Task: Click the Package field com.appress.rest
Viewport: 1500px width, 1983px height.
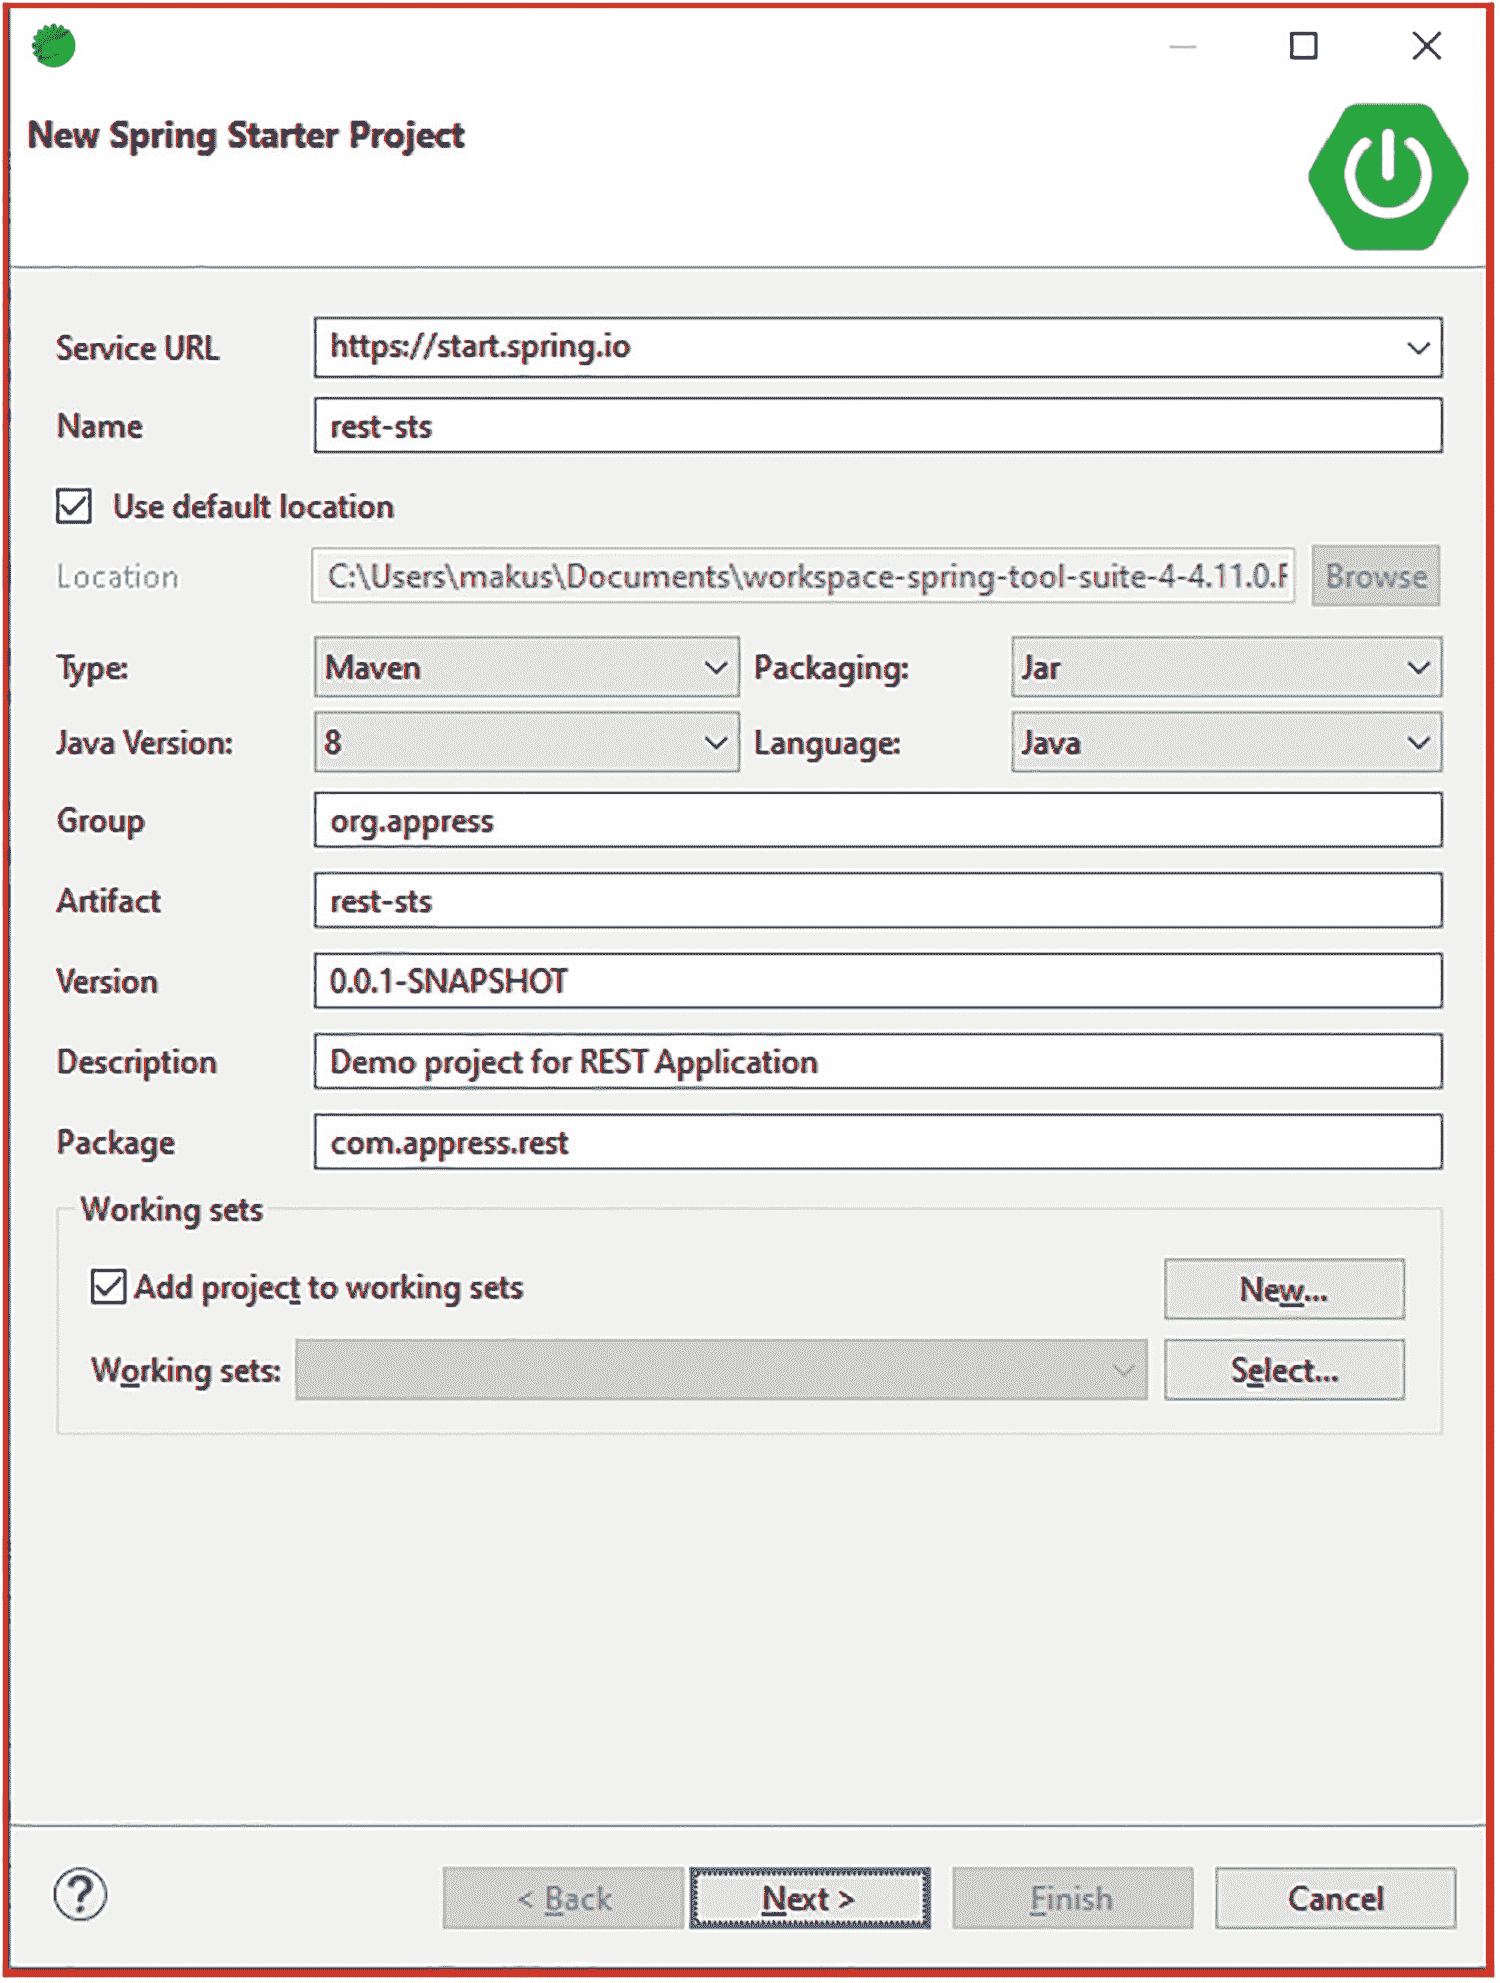Action: tap(878, 1142)
